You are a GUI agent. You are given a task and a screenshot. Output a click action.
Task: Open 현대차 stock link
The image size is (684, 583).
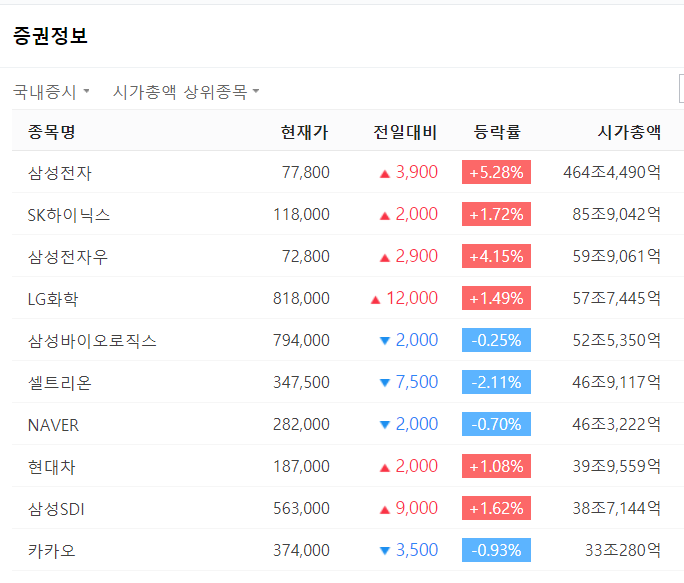(51, 466)
